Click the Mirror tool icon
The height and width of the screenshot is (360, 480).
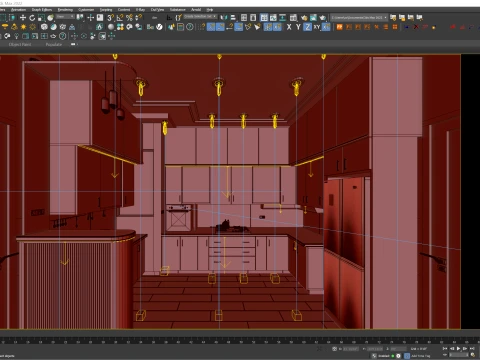224,18
